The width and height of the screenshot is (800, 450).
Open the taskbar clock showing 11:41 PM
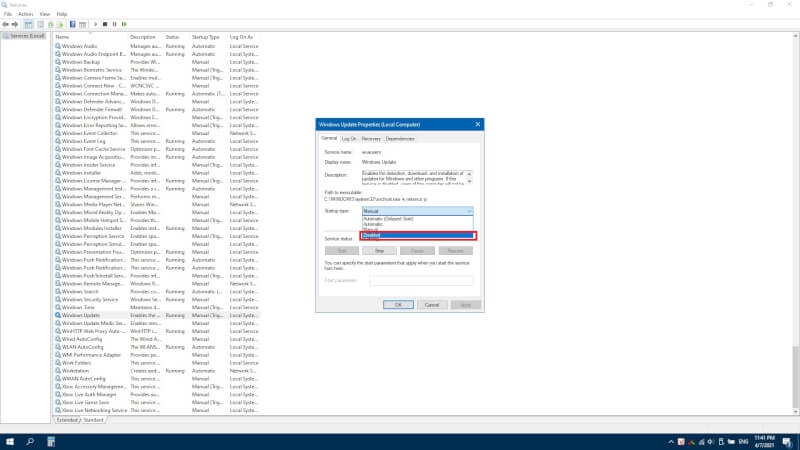(764, 442)
